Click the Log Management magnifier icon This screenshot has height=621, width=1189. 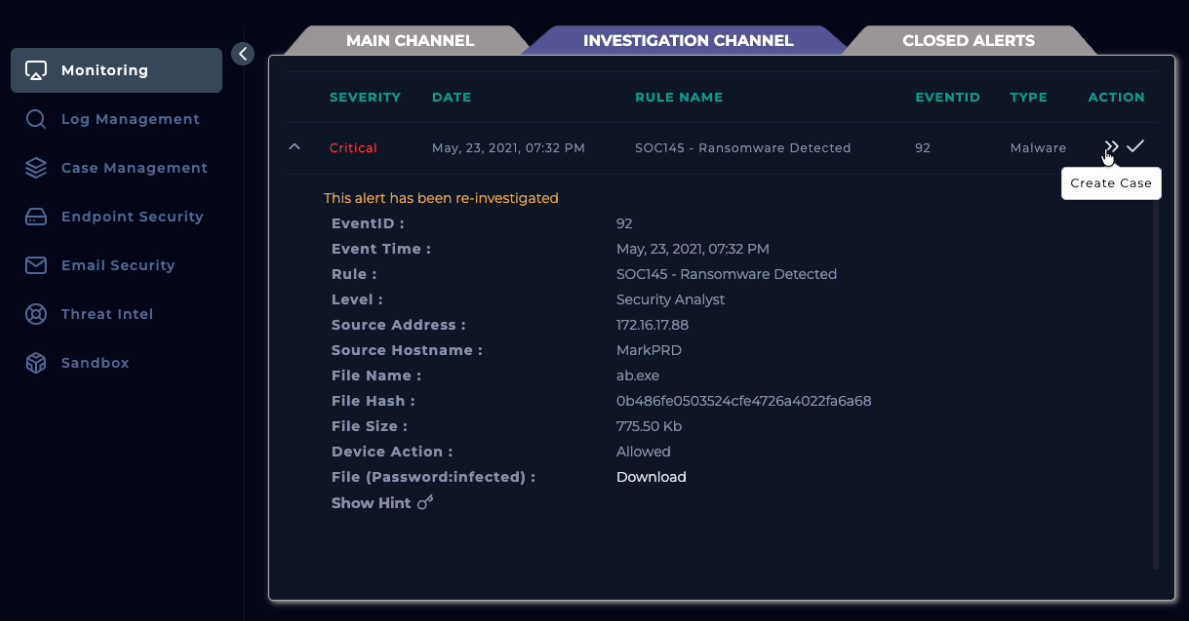coord(36,120)
